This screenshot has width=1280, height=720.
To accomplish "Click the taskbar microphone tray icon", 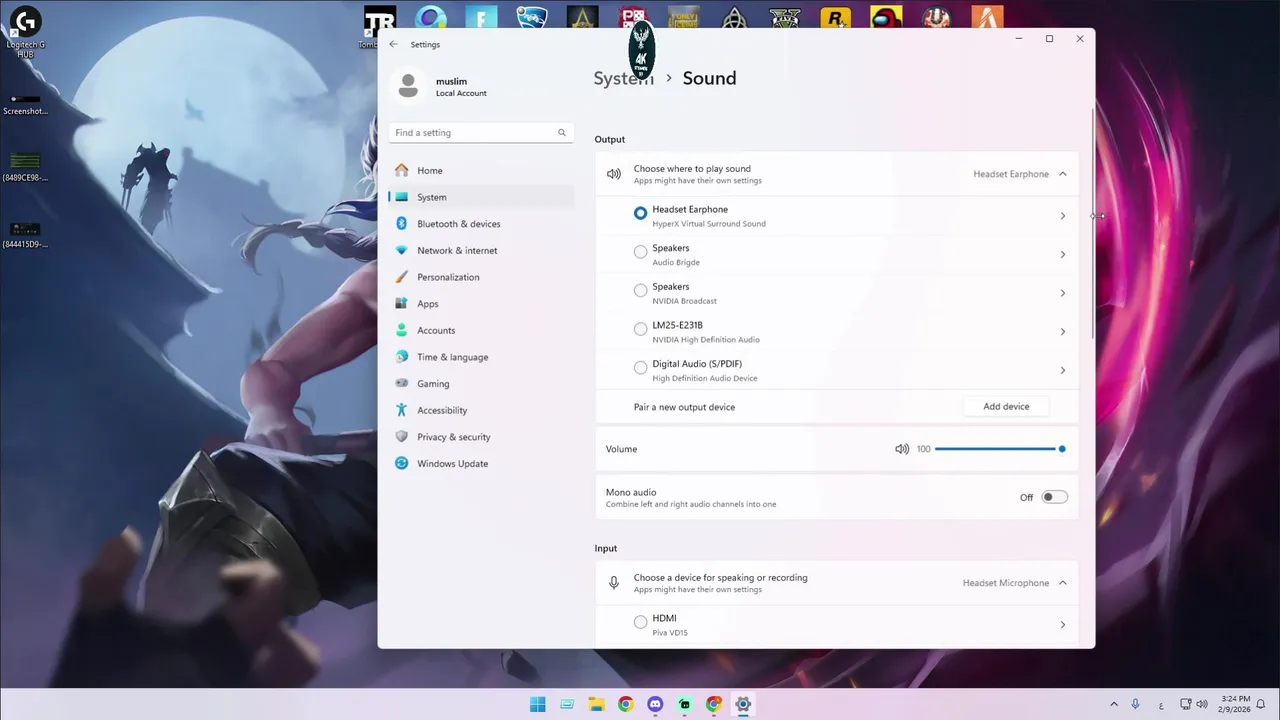I will pyautogui.click(x=1135, y=704).
